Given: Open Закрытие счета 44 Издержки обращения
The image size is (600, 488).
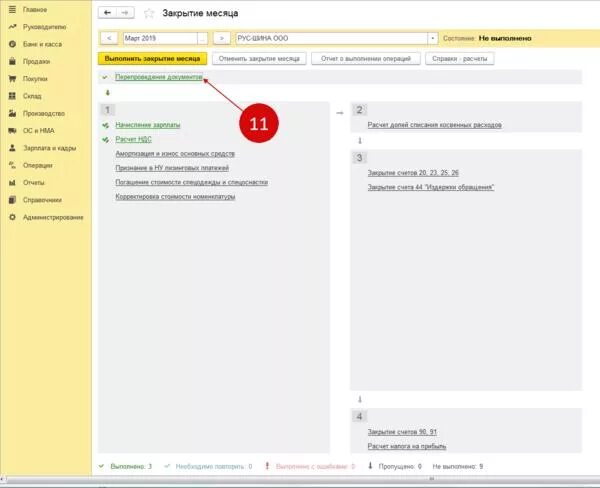Looking at the screenshot, I should [x=431, y=187].
